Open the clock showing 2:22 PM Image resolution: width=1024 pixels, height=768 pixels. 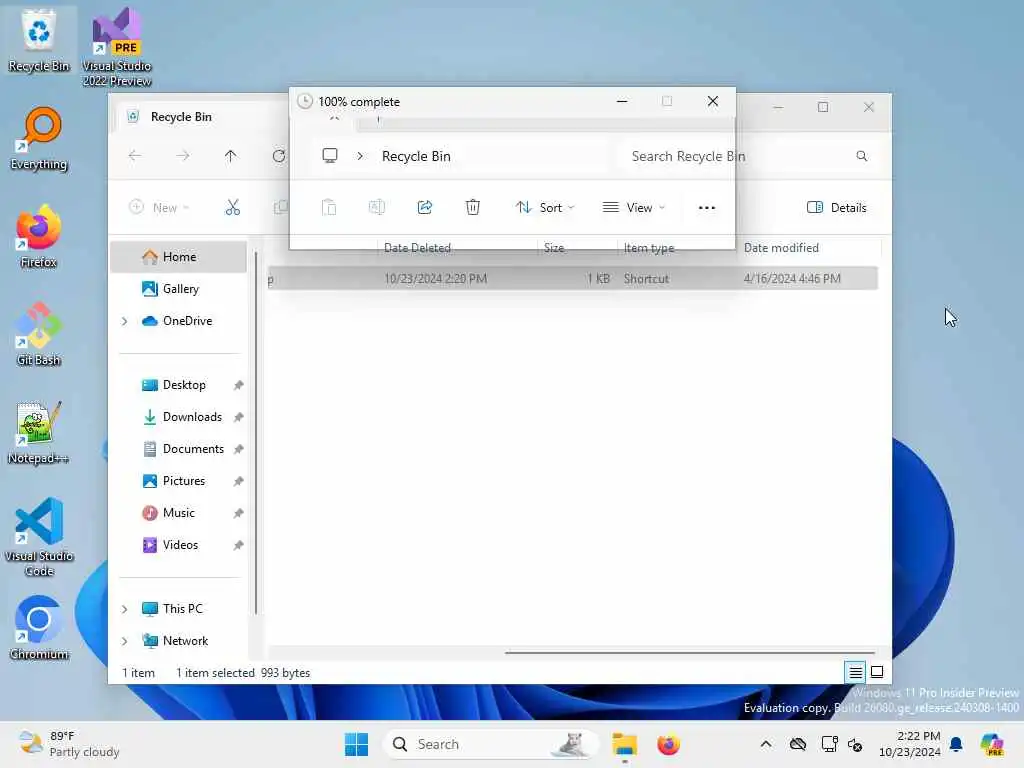pyautogui.click(x=910, y=744)
